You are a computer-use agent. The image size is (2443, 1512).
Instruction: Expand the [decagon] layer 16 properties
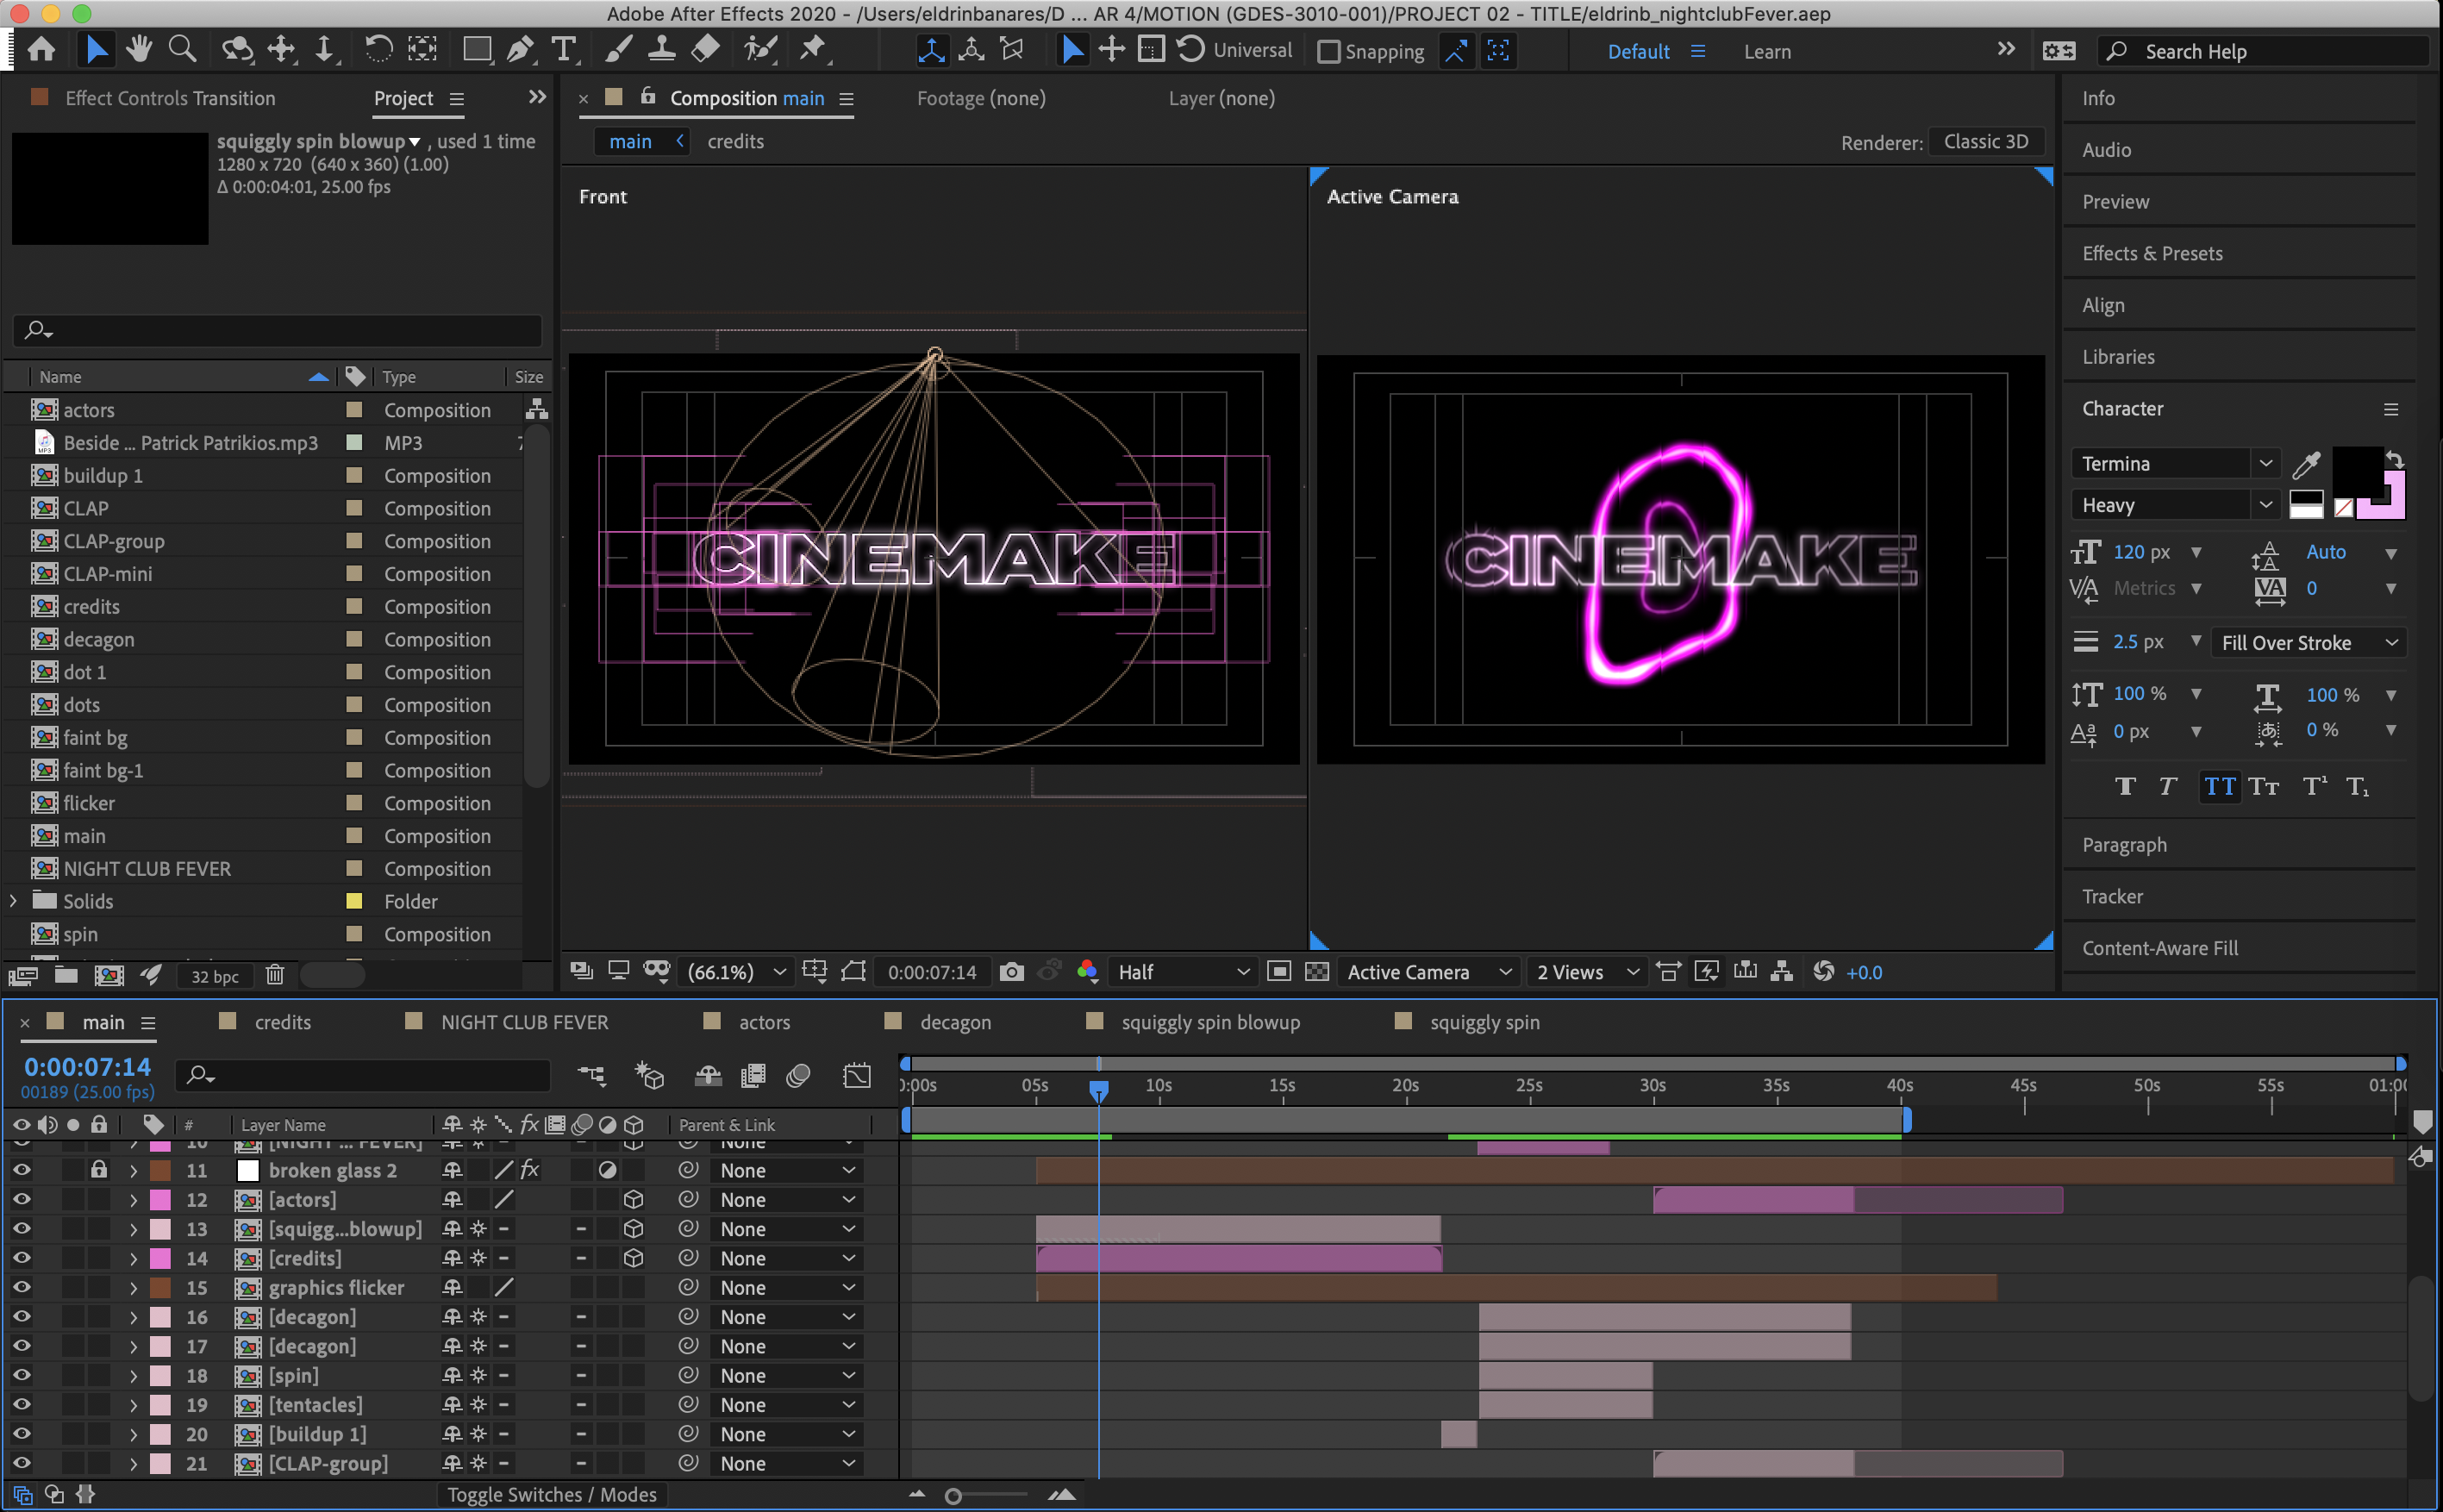pyautogui.click(x=133, y=1317)
